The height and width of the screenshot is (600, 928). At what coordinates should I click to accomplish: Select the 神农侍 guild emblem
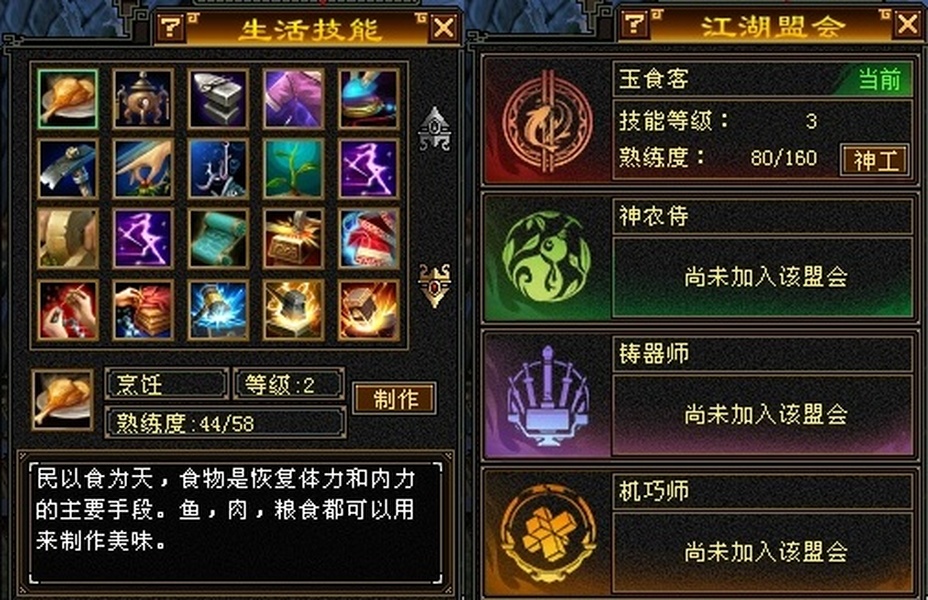click(x=546, y=258)
